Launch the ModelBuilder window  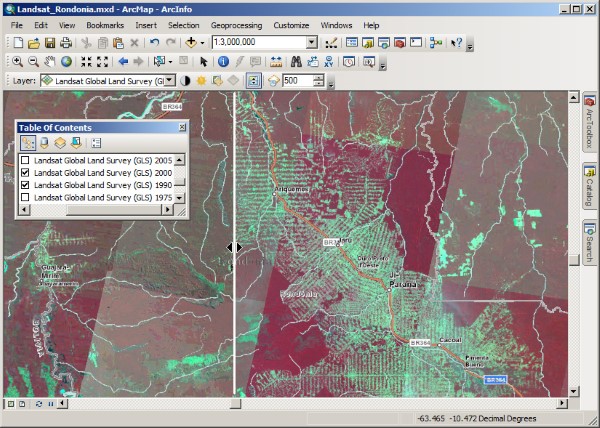pyautogui.click(x=435, y=42)
